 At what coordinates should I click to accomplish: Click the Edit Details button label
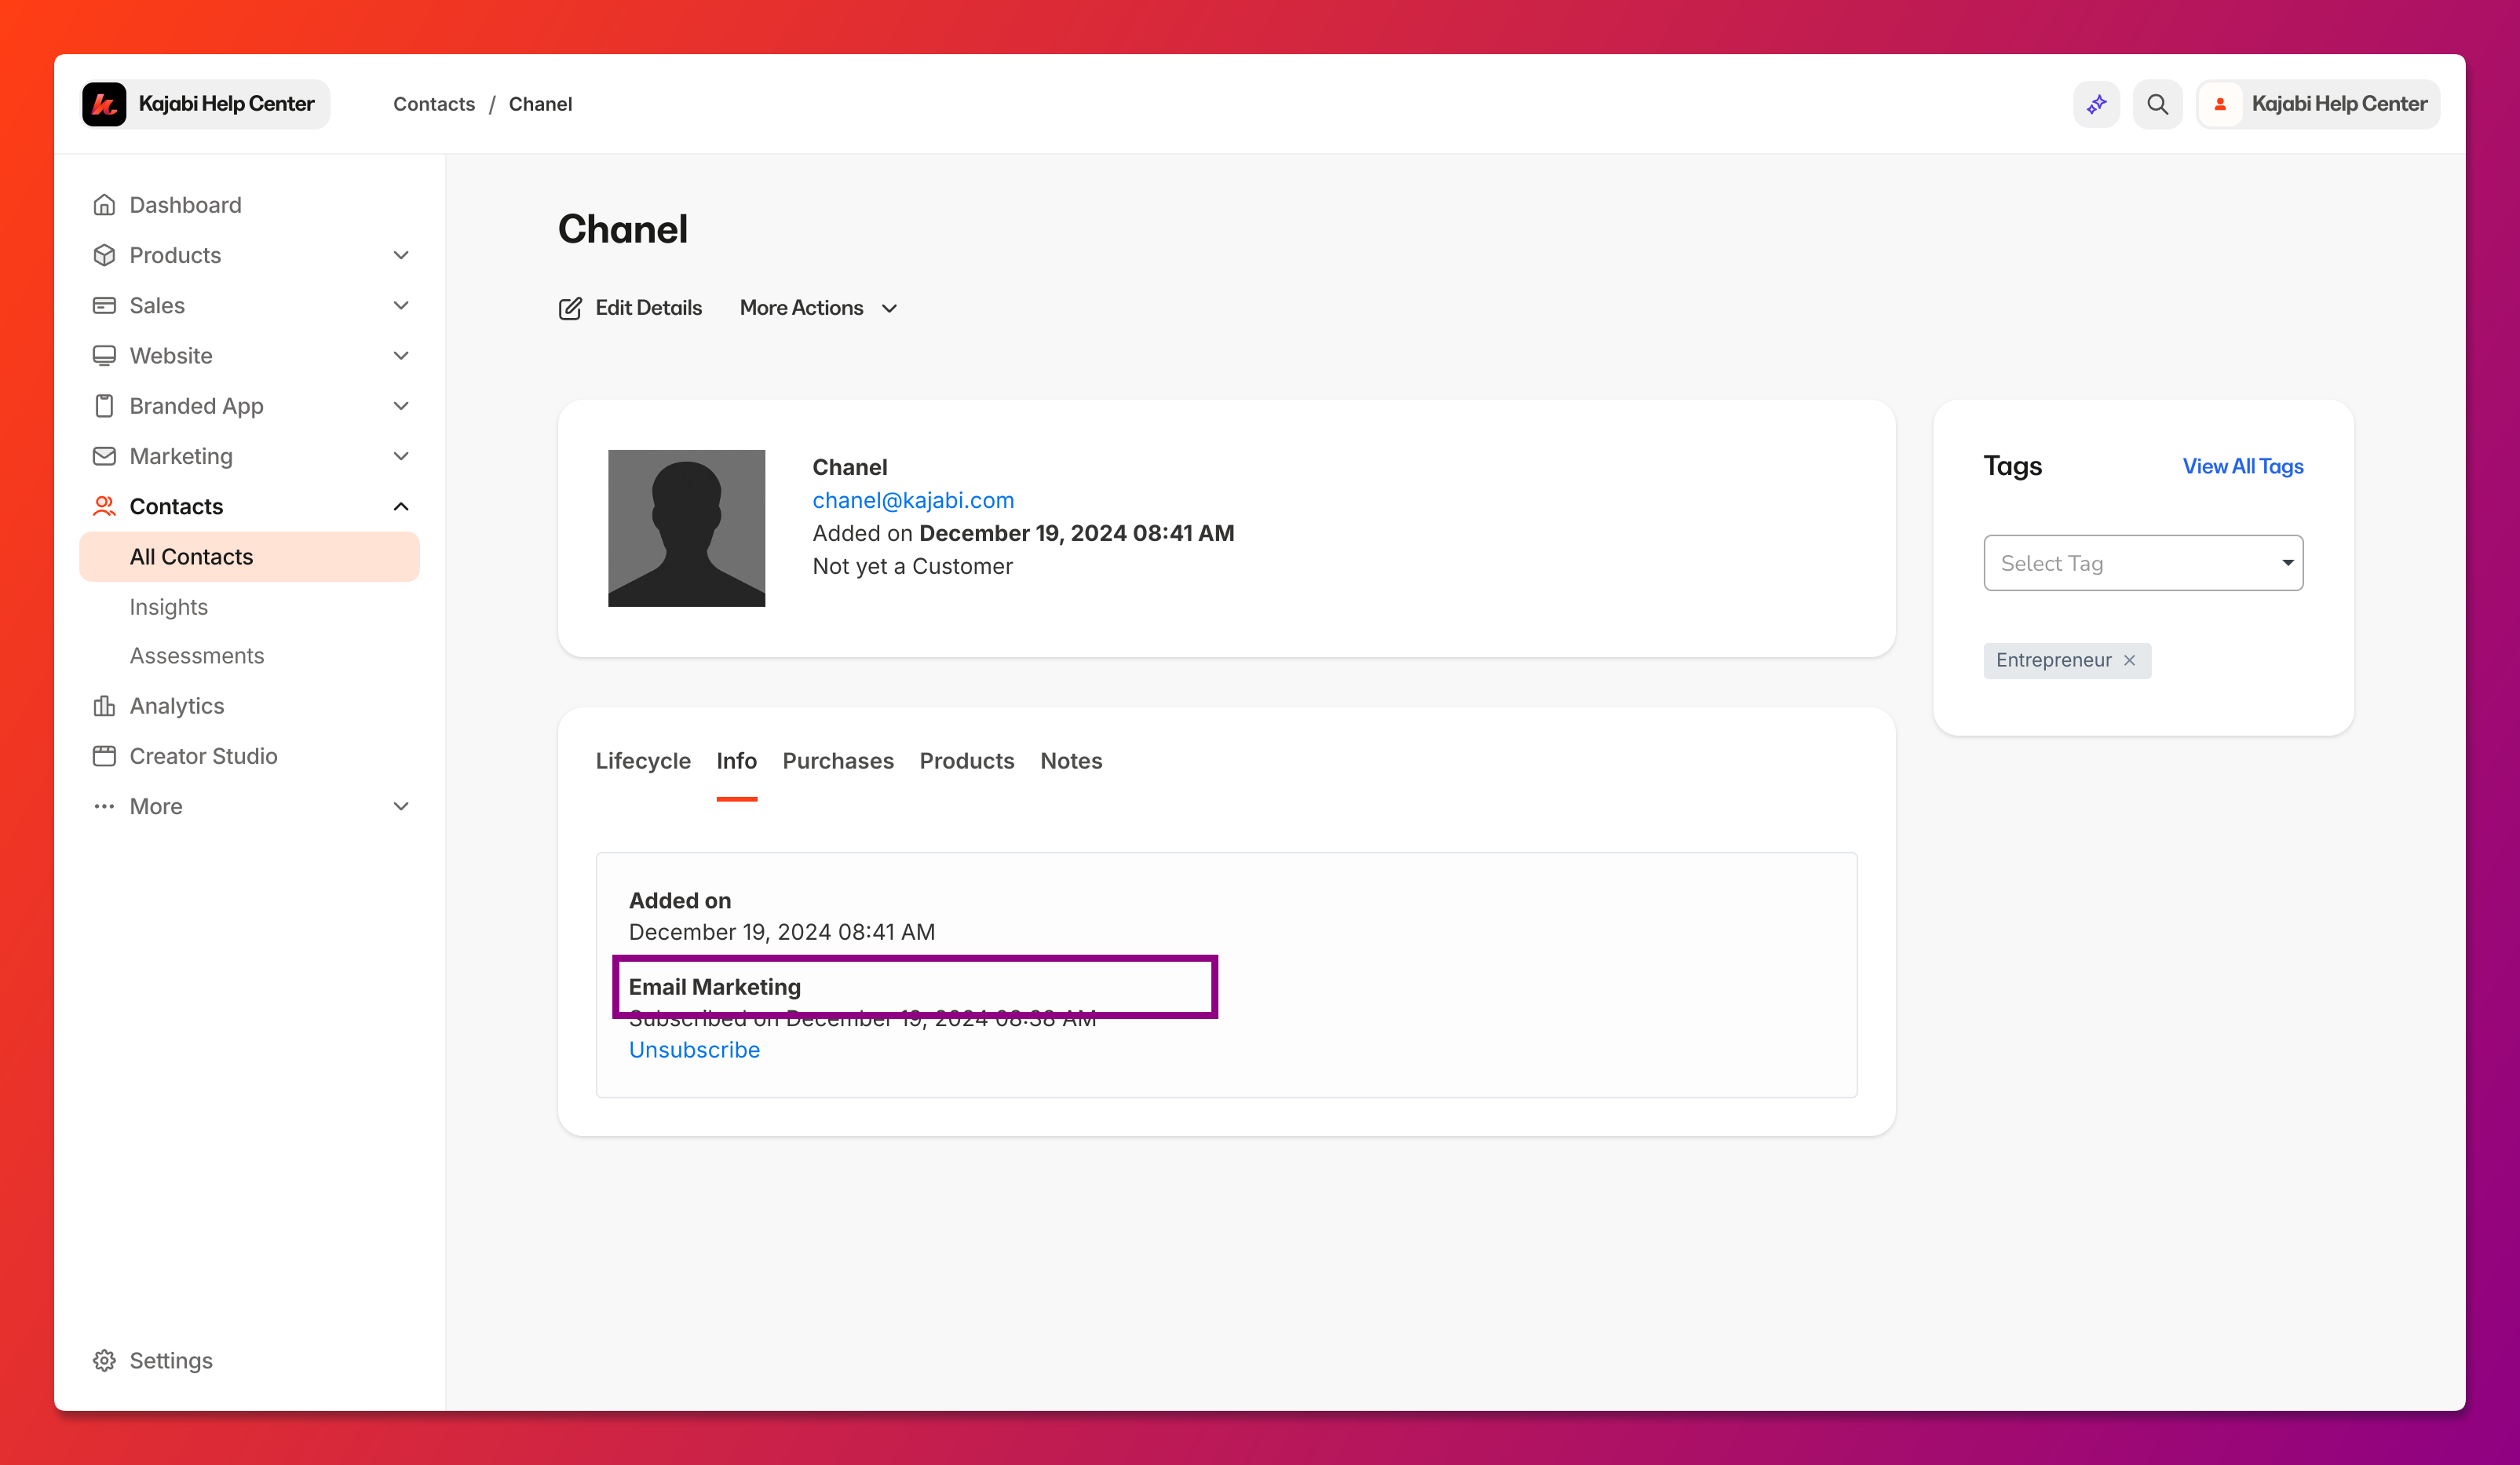[648, 308]
